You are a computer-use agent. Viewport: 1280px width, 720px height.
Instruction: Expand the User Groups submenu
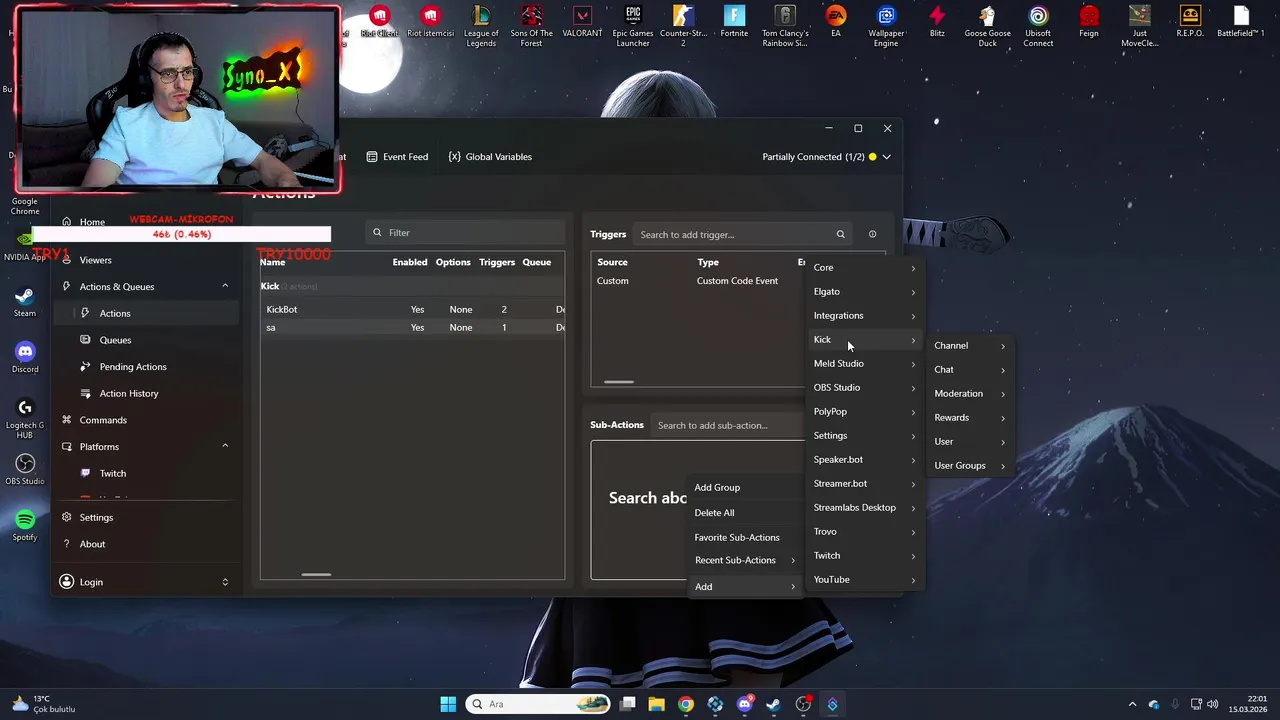969,466
